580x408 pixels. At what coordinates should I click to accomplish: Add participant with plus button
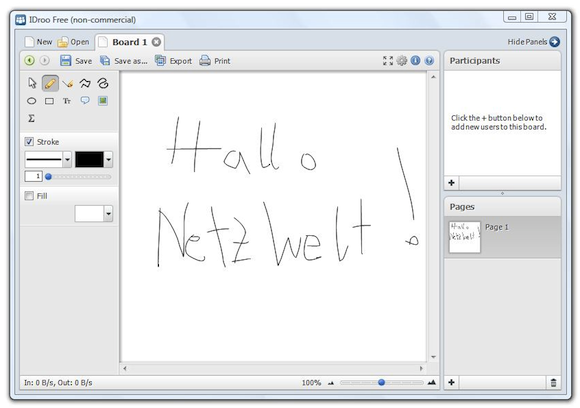point(452,183)
